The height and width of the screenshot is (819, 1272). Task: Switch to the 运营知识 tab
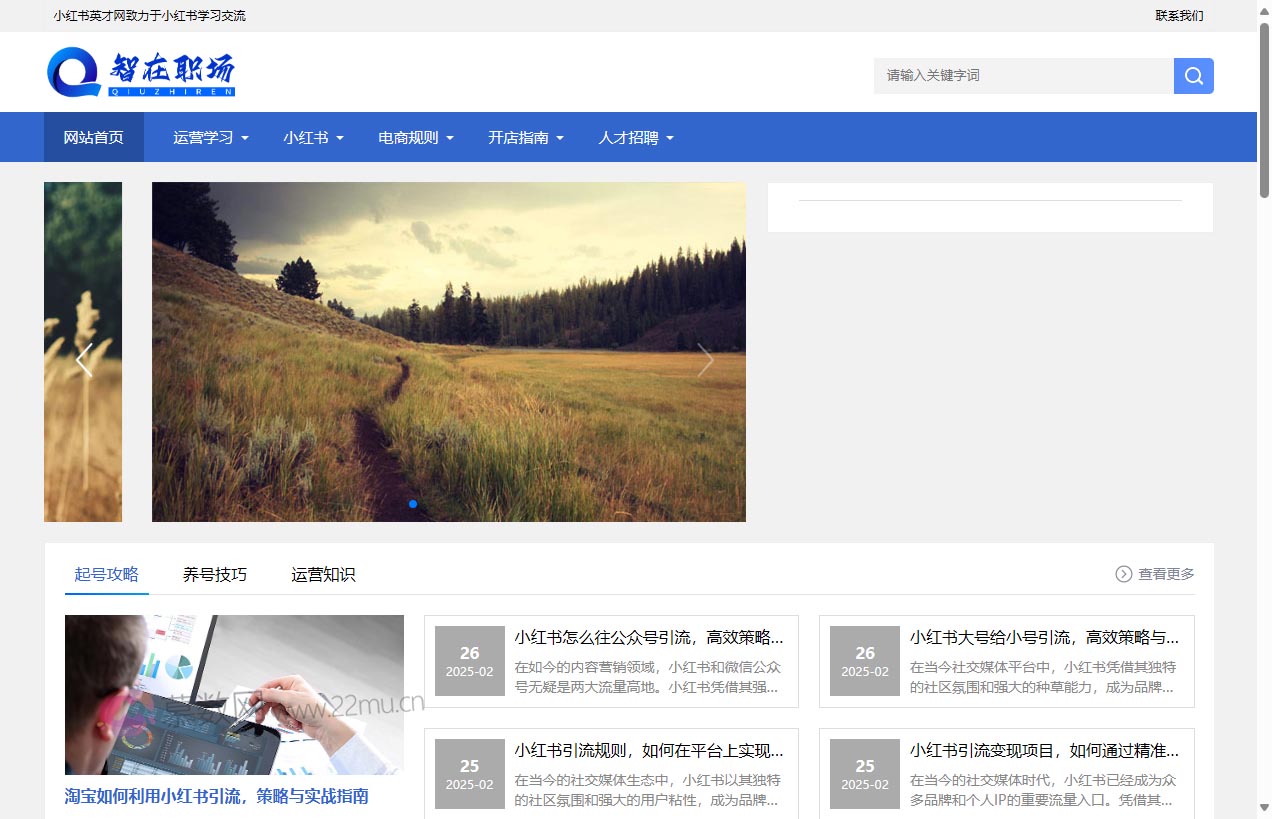[x=322, y=574]
